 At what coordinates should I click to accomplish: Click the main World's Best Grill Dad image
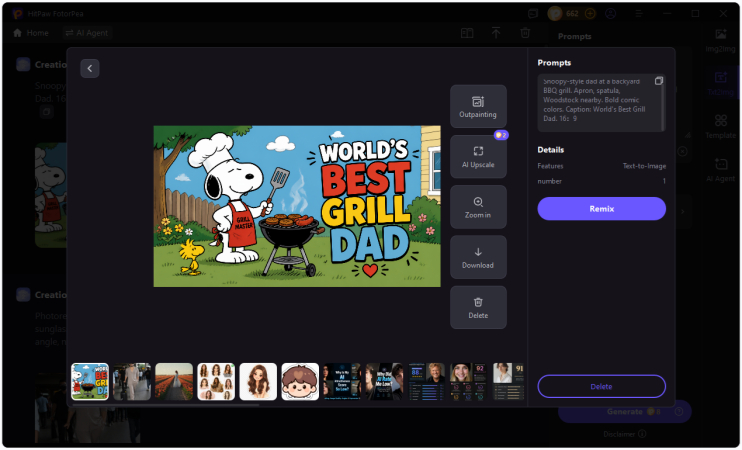pyautogui.click(x=297, y=206)
